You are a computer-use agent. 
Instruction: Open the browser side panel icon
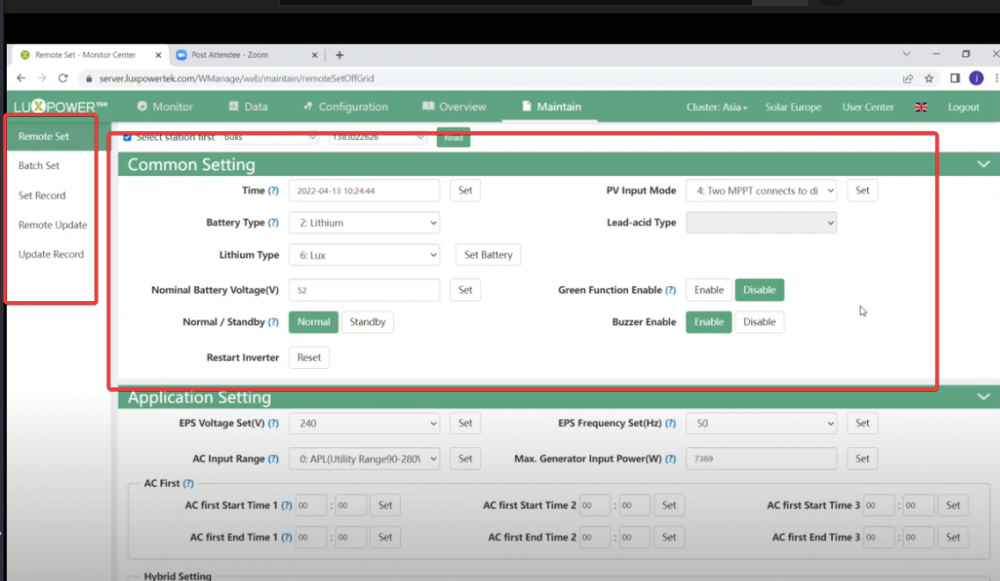[x=955, y=78]
